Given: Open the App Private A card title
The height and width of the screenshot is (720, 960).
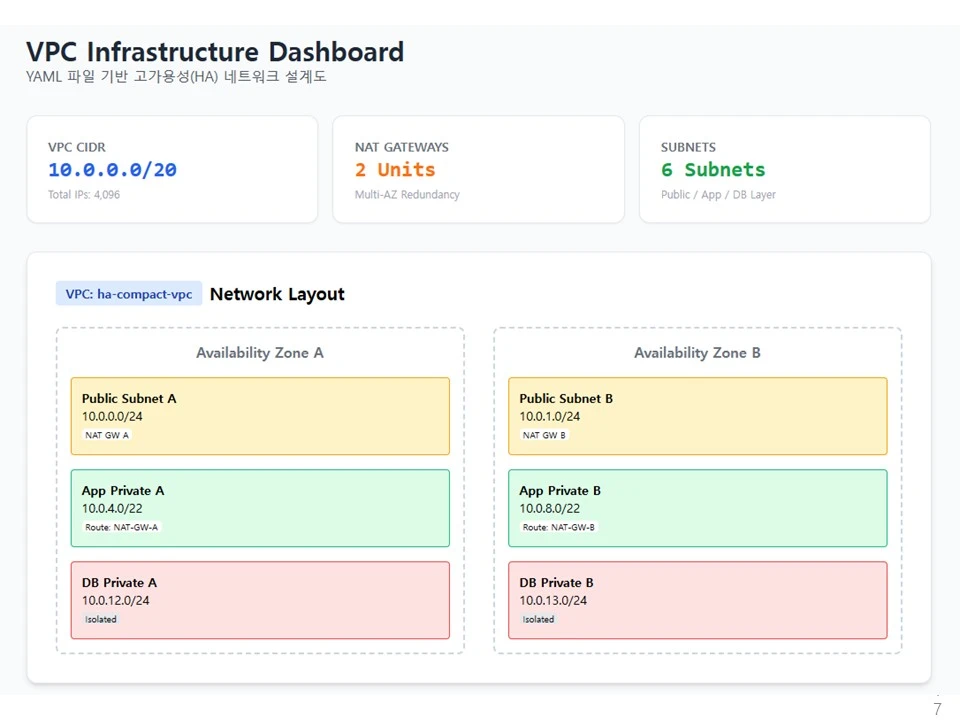Looking at the screenshot, I should click(x=123, y=491).
